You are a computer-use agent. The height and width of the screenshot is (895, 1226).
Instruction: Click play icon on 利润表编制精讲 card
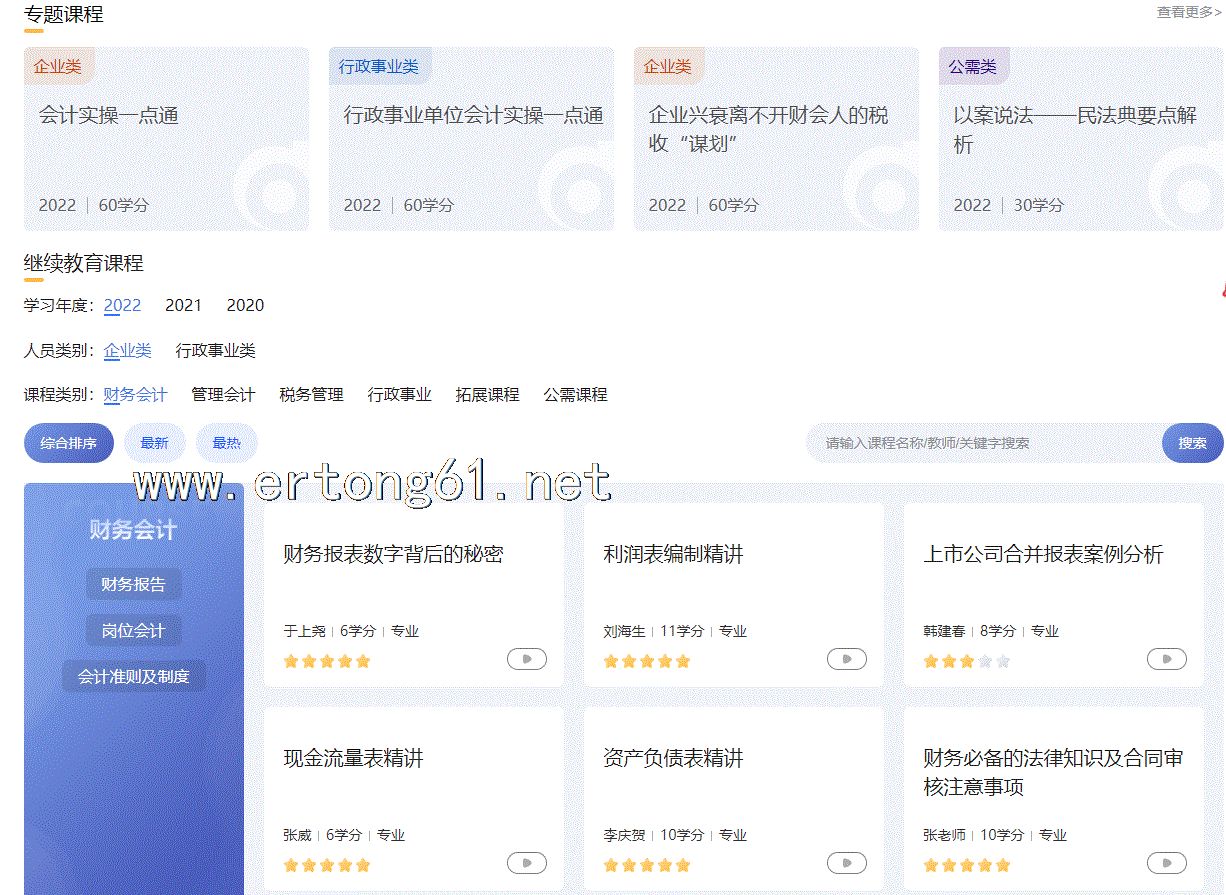point(847,659)
